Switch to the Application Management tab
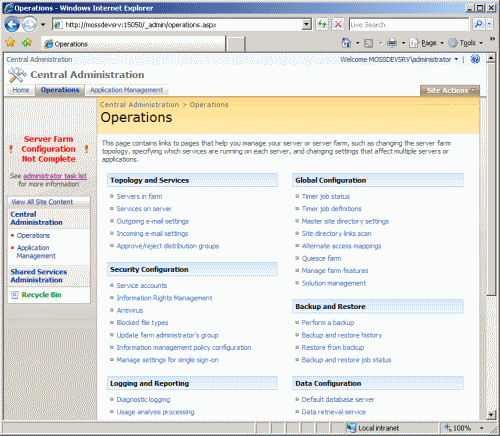This screenshot has width=500, height=436. point(126,90)
